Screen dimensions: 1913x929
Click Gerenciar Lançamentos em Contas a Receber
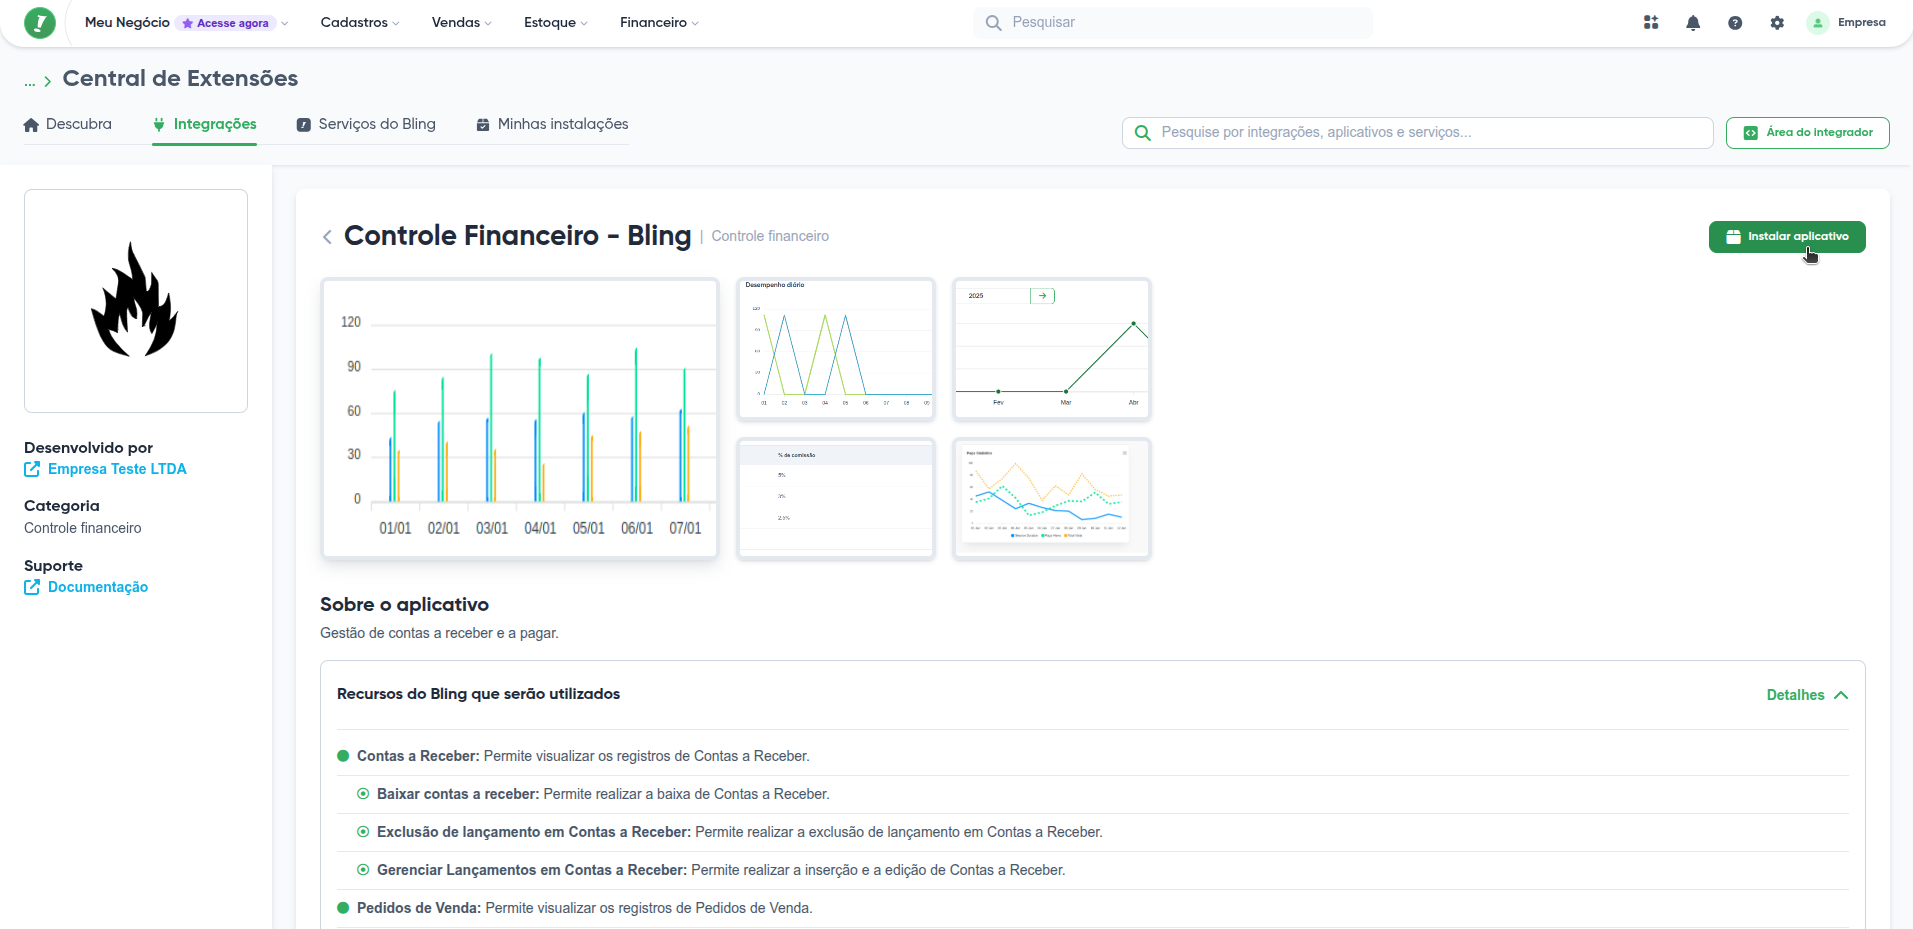(x=721, y=870)
